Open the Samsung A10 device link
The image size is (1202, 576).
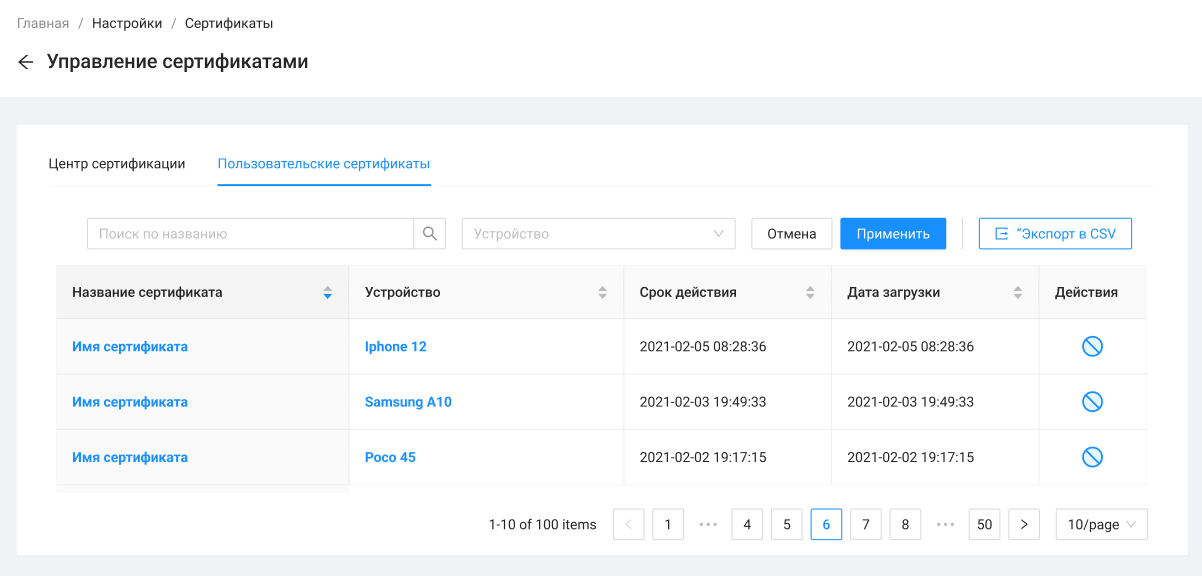[x=408, y=402]
